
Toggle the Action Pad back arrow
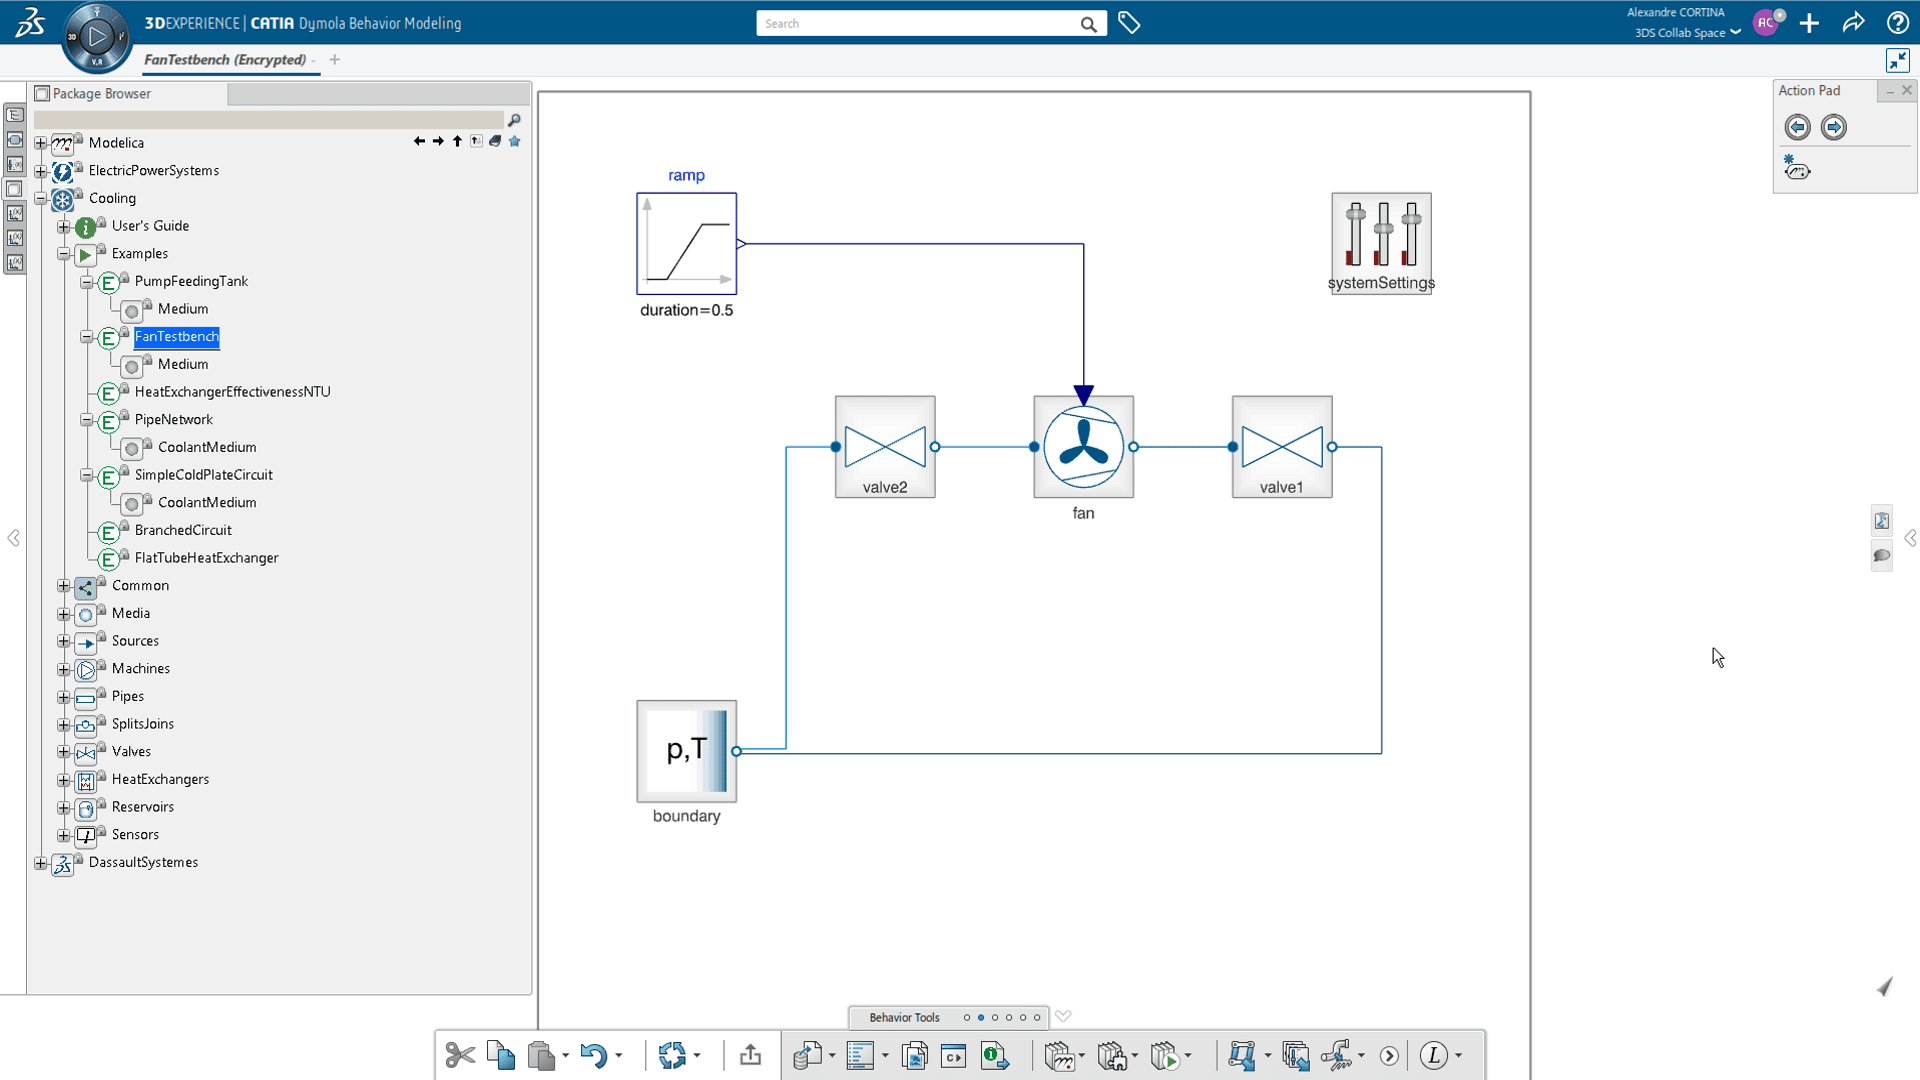click(x=1796, y=125)
